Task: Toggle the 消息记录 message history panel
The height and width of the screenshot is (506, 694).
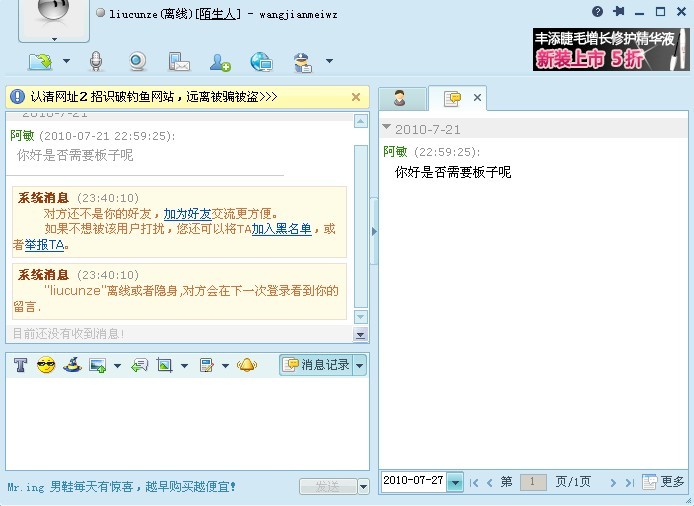Action: 316,365
